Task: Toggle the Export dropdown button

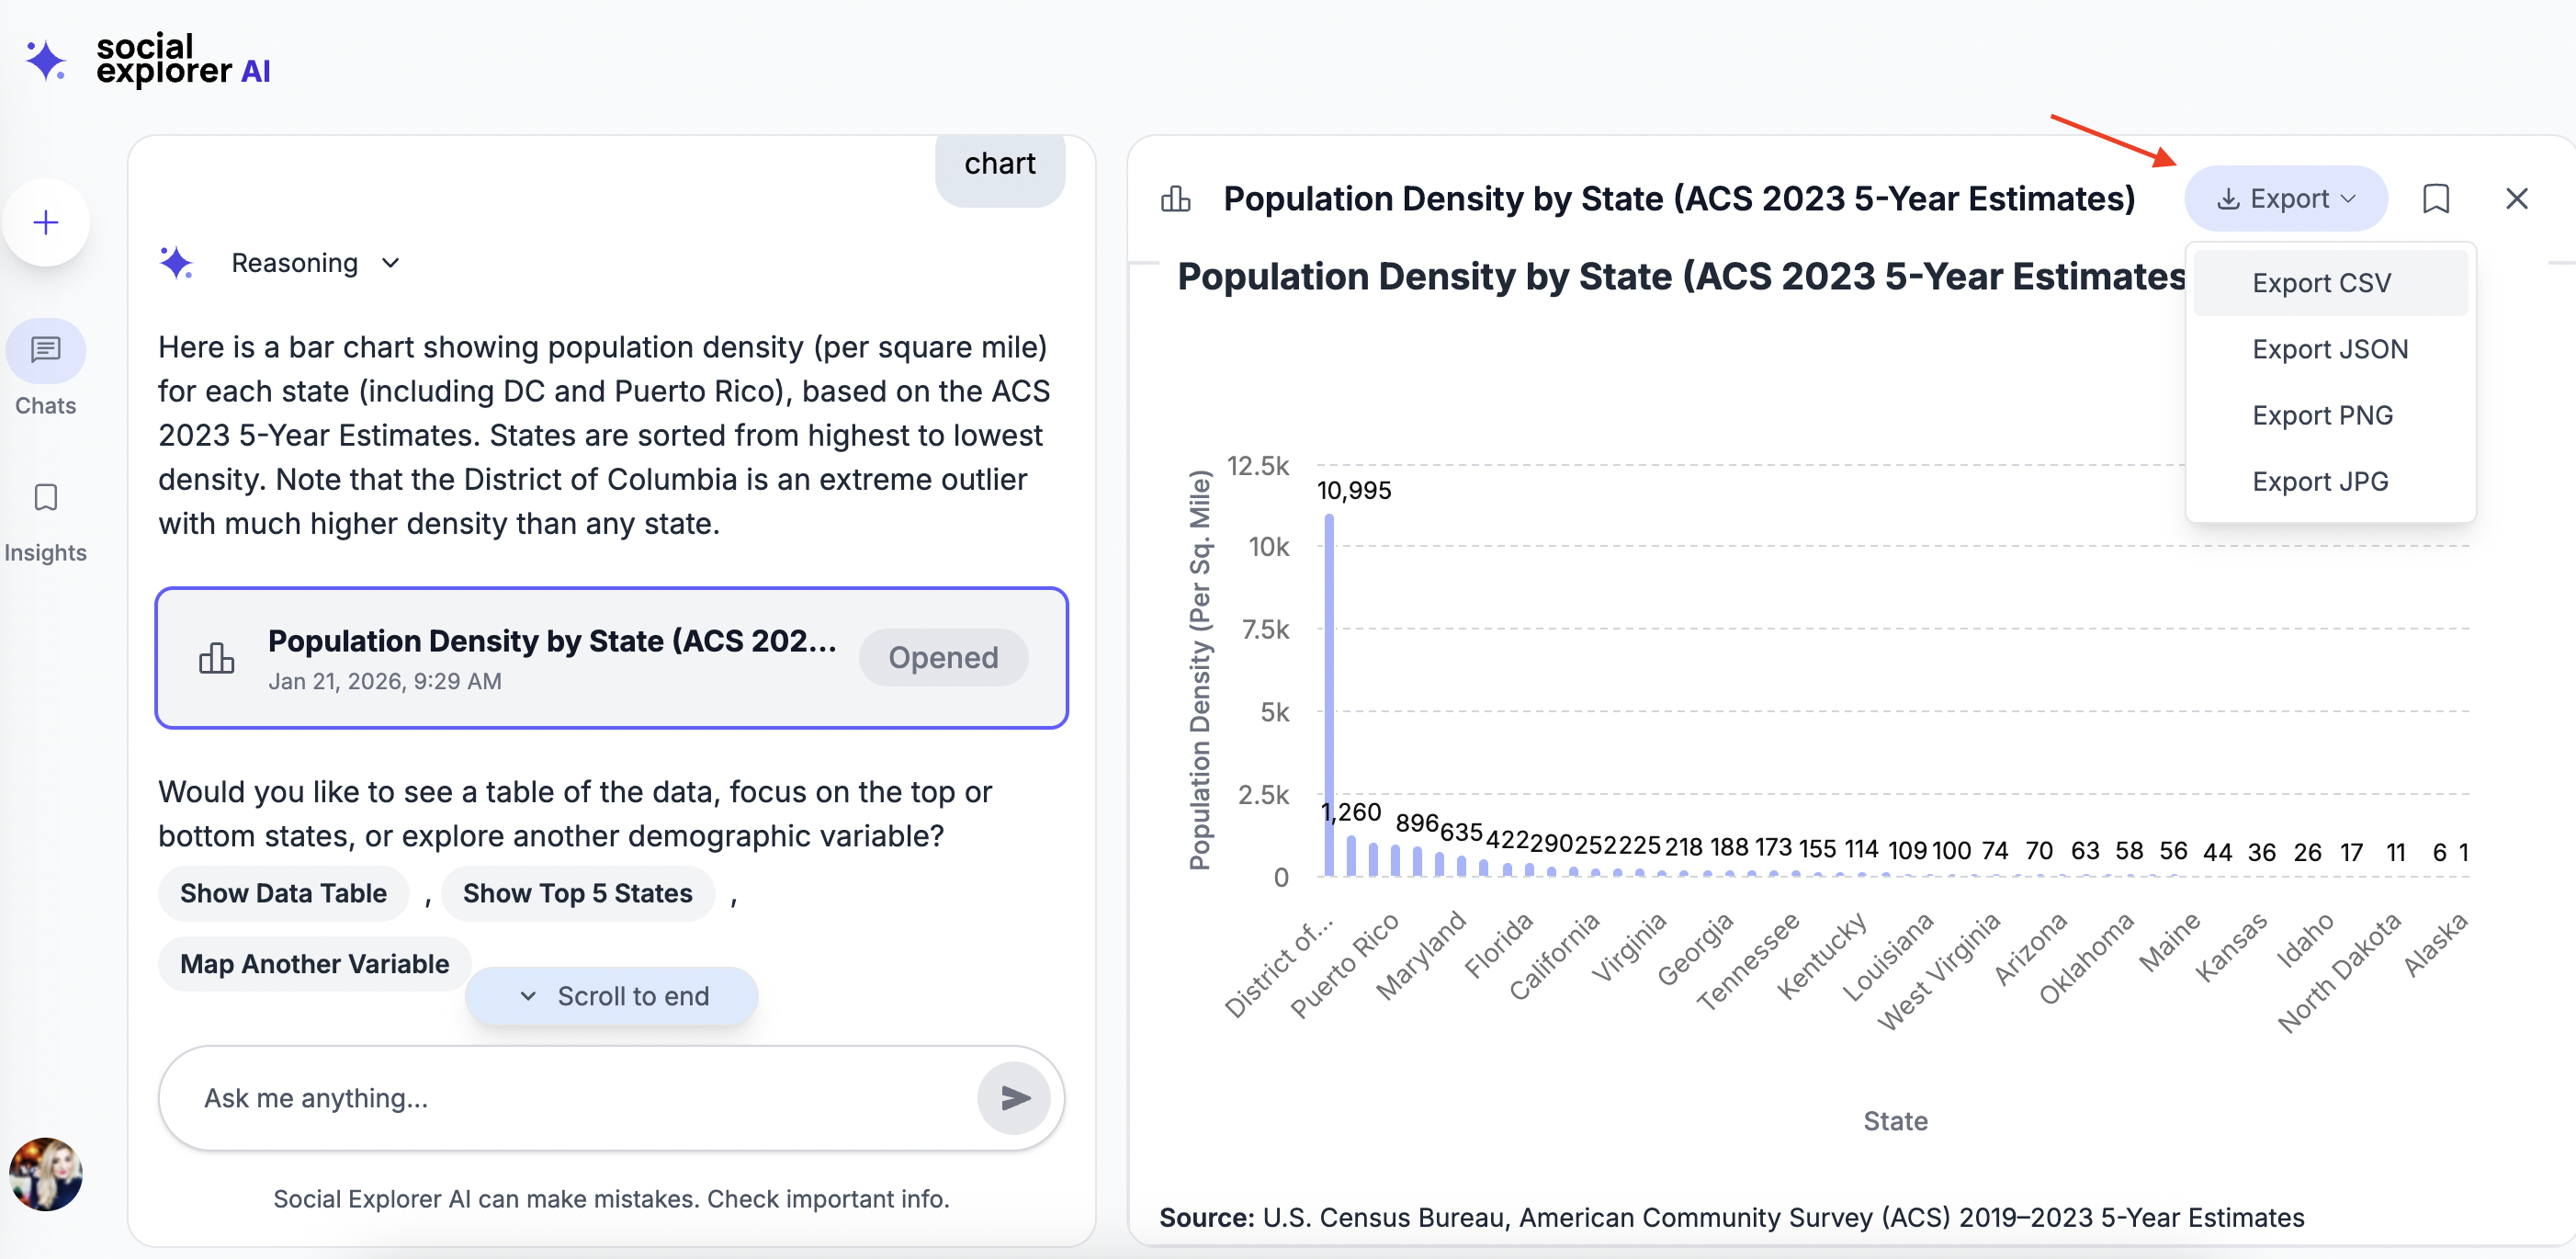Action: click(2286, 199)
